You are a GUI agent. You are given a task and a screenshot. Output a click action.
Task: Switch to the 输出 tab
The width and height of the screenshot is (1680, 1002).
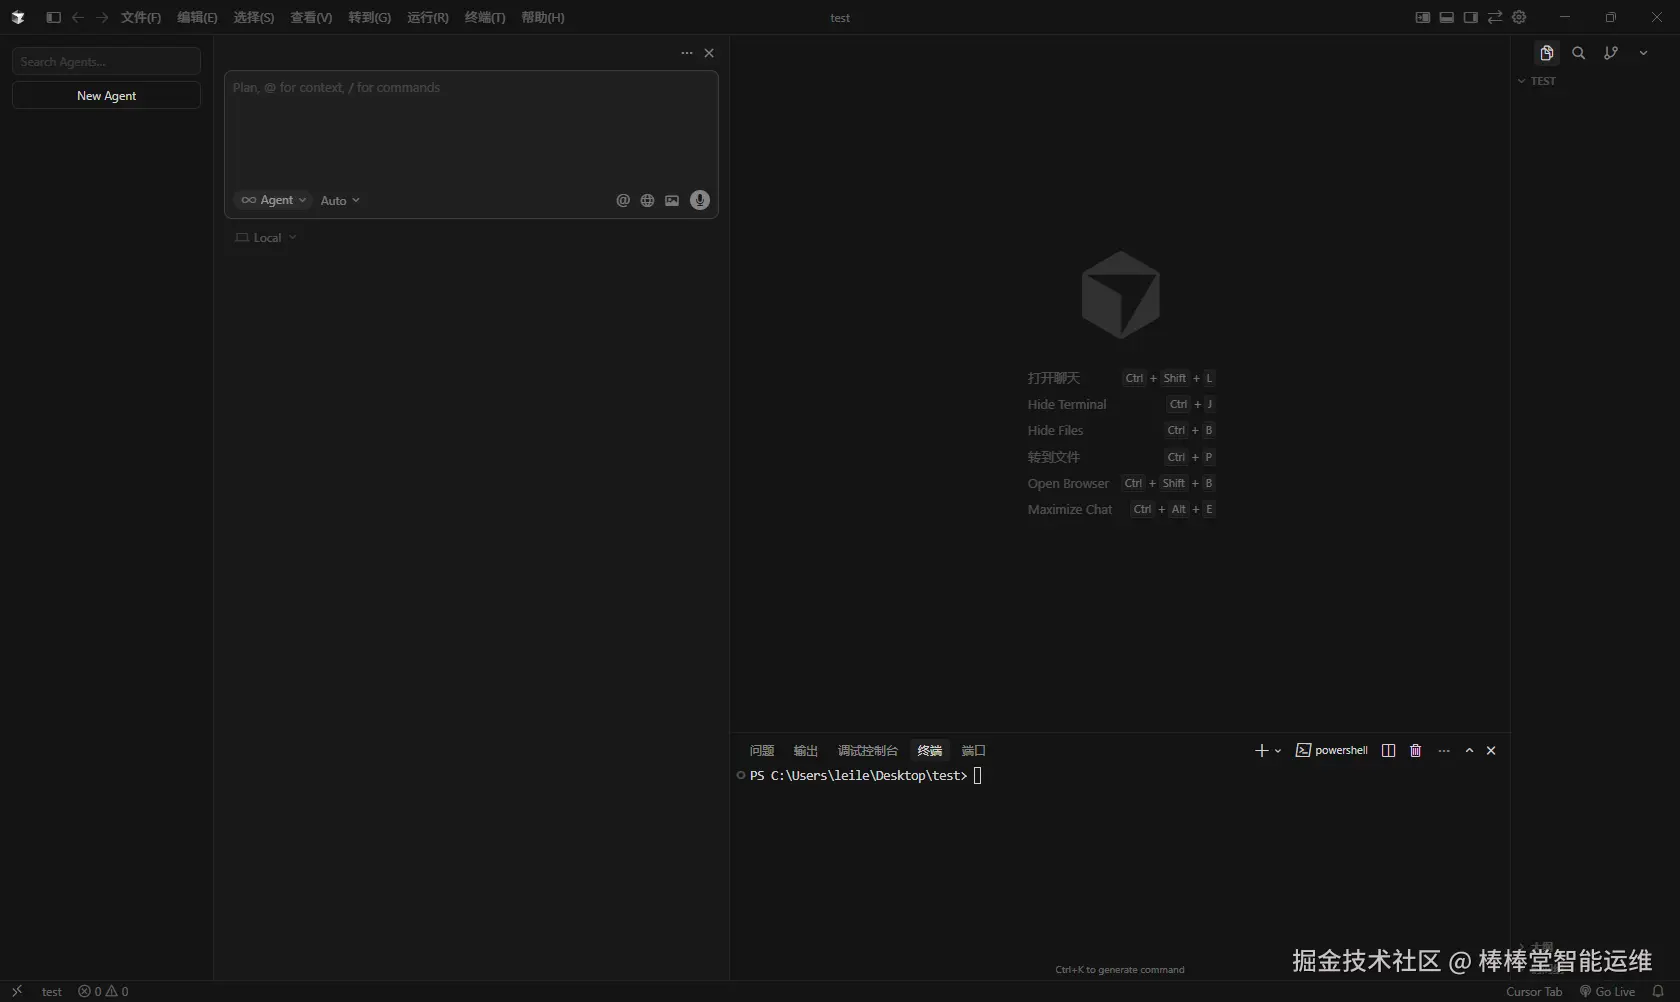coord(806,750)
